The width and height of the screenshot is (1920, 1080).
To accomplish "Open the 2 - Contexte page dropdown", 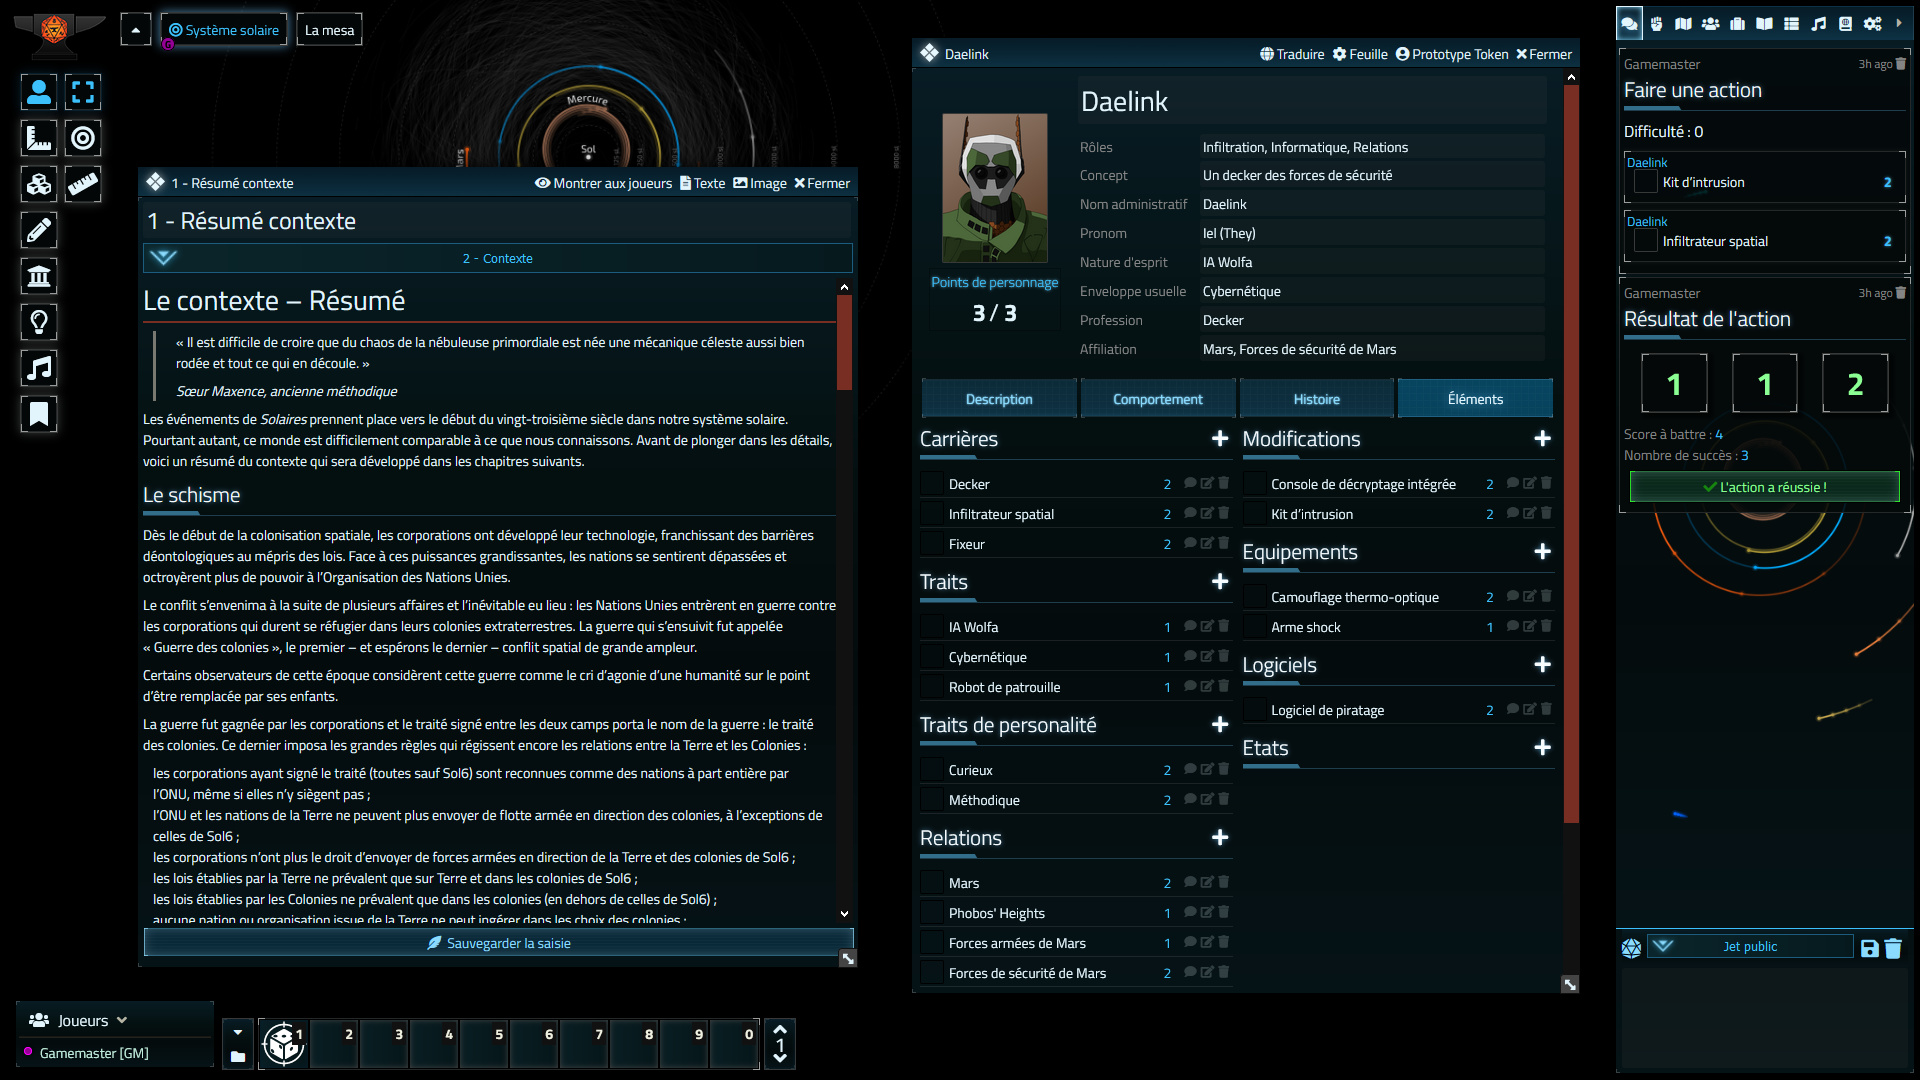I will [x=497, y=258].
